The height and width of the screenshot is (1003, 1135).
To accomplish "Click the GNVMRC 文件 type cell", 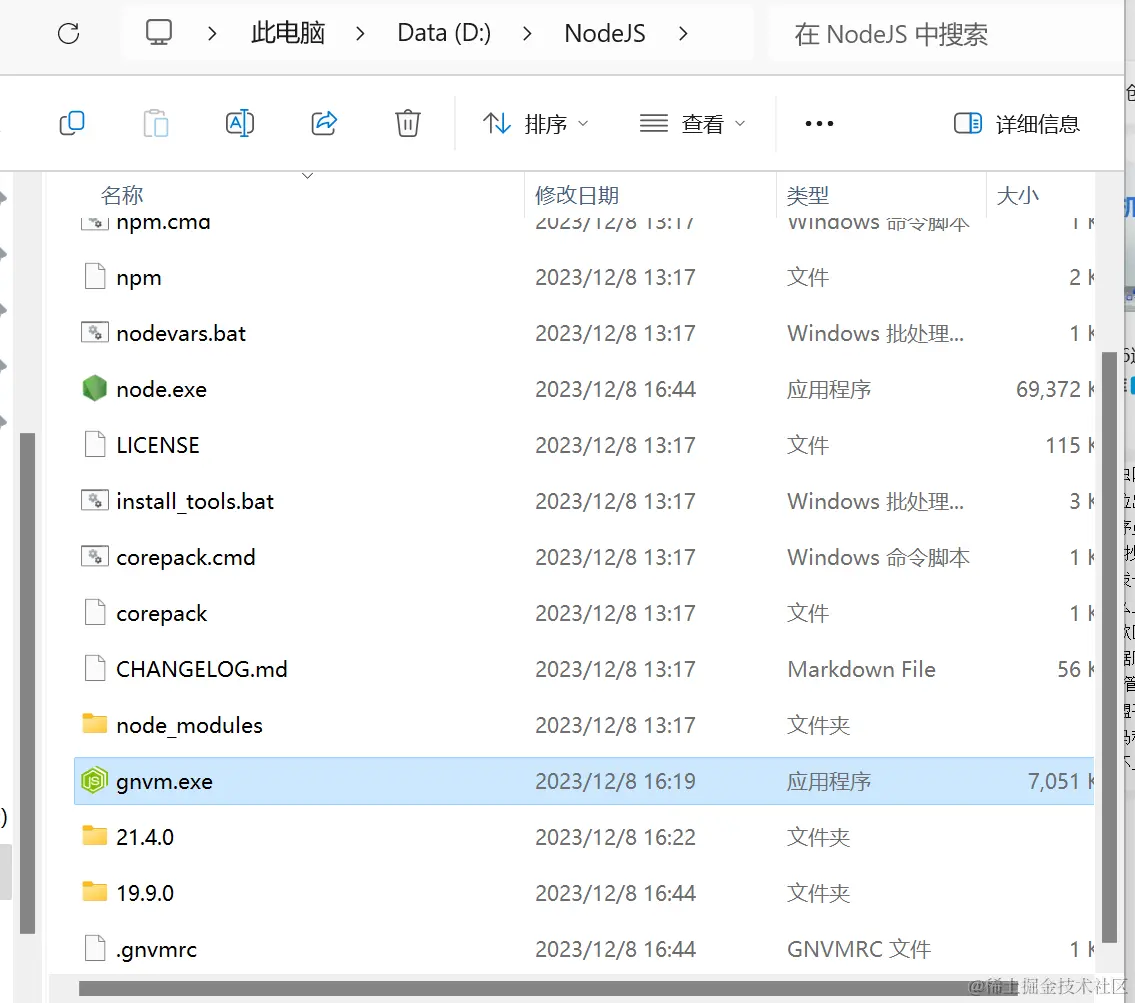I will click(x=859, y=949).
